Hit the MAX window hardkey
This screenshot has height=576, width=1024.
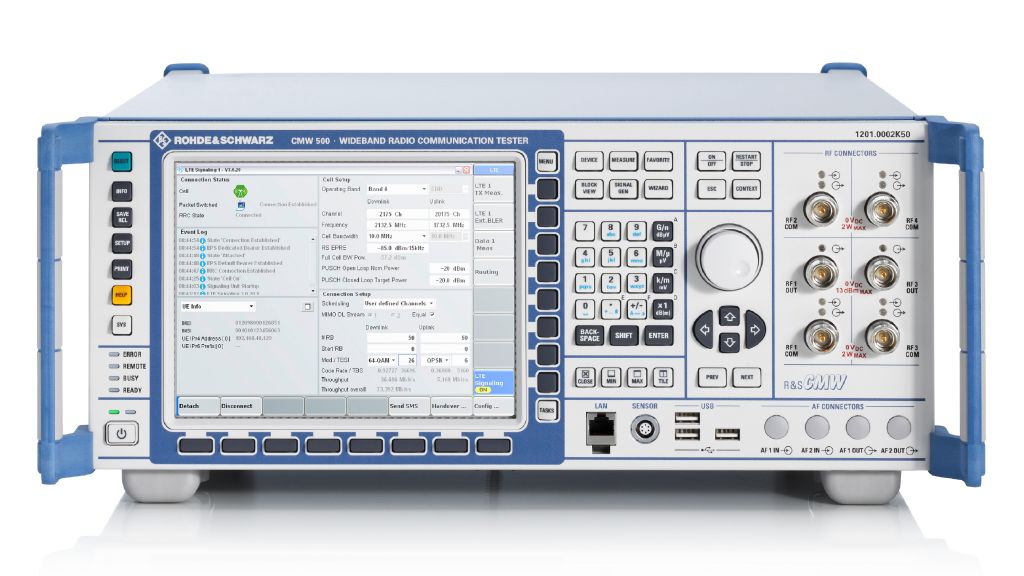pos(637,377)
